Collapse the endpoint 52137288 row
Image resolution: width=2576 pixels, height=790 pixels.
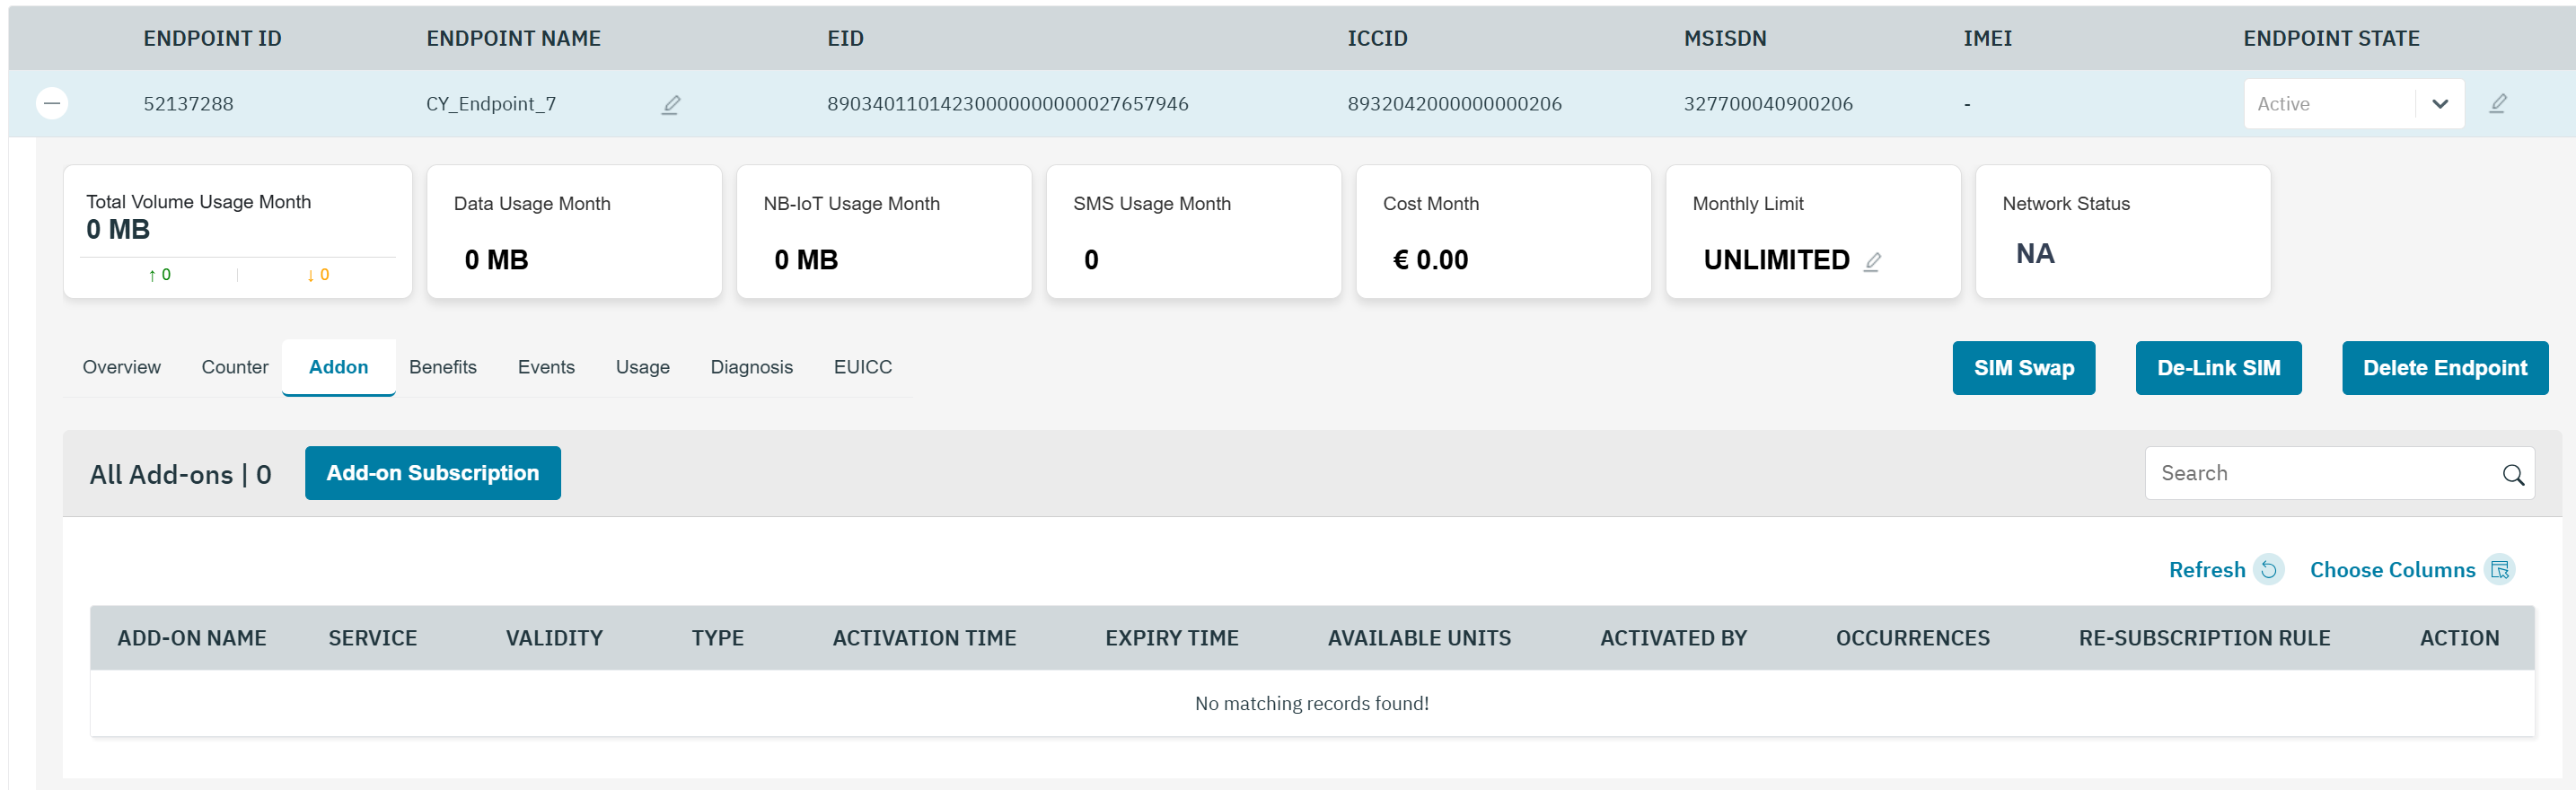click(52, 103)
